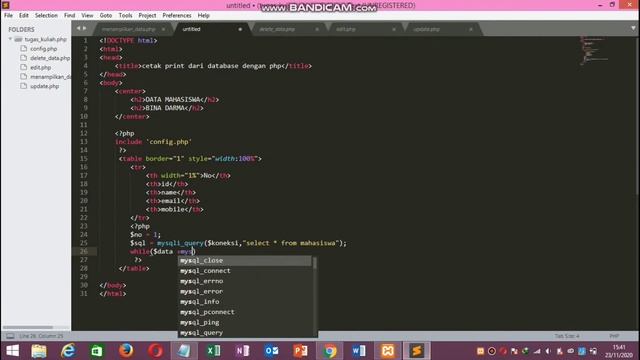This screenshot has height=360, width=640.
Task: Close the menampilkan_data.php tab
Action: point(163,29)
